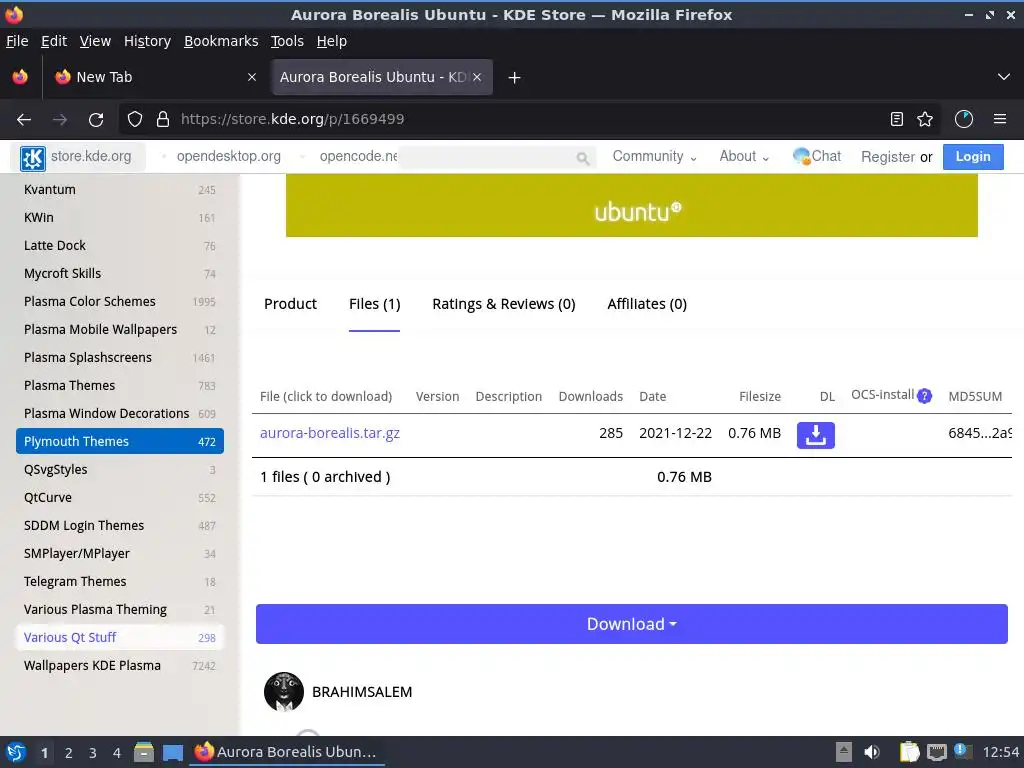
Task: Switch to virtual desktop 2 in taskbar
Action: tap(69, 753)
